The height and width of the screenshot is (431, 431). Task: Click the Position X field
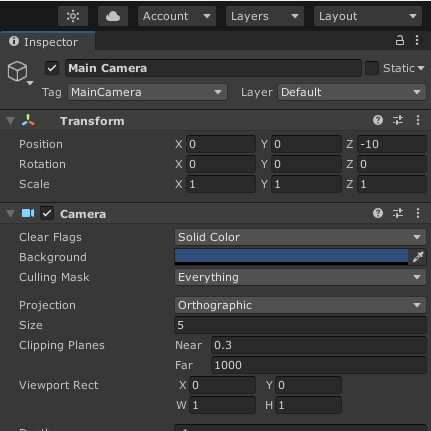[x=221, y=144]
